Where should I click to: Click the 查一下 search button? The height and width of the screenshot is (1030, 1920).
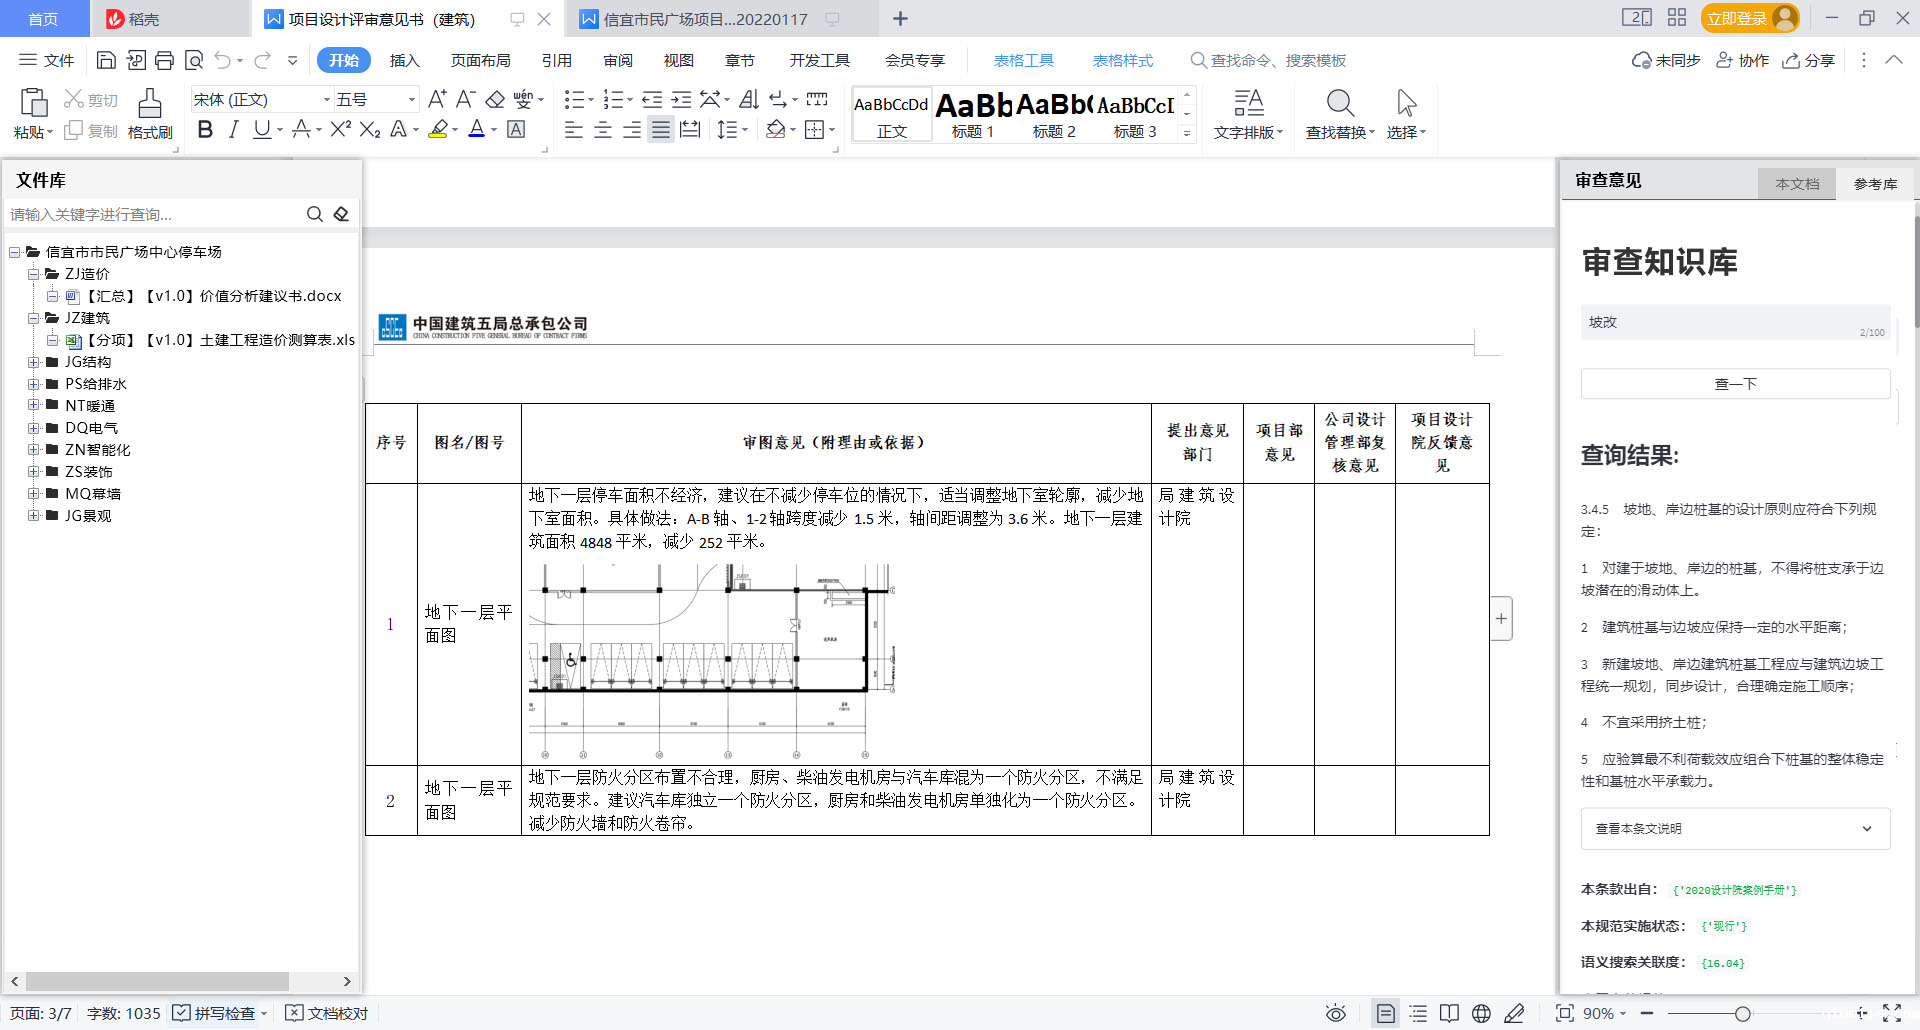[1735, 384]
